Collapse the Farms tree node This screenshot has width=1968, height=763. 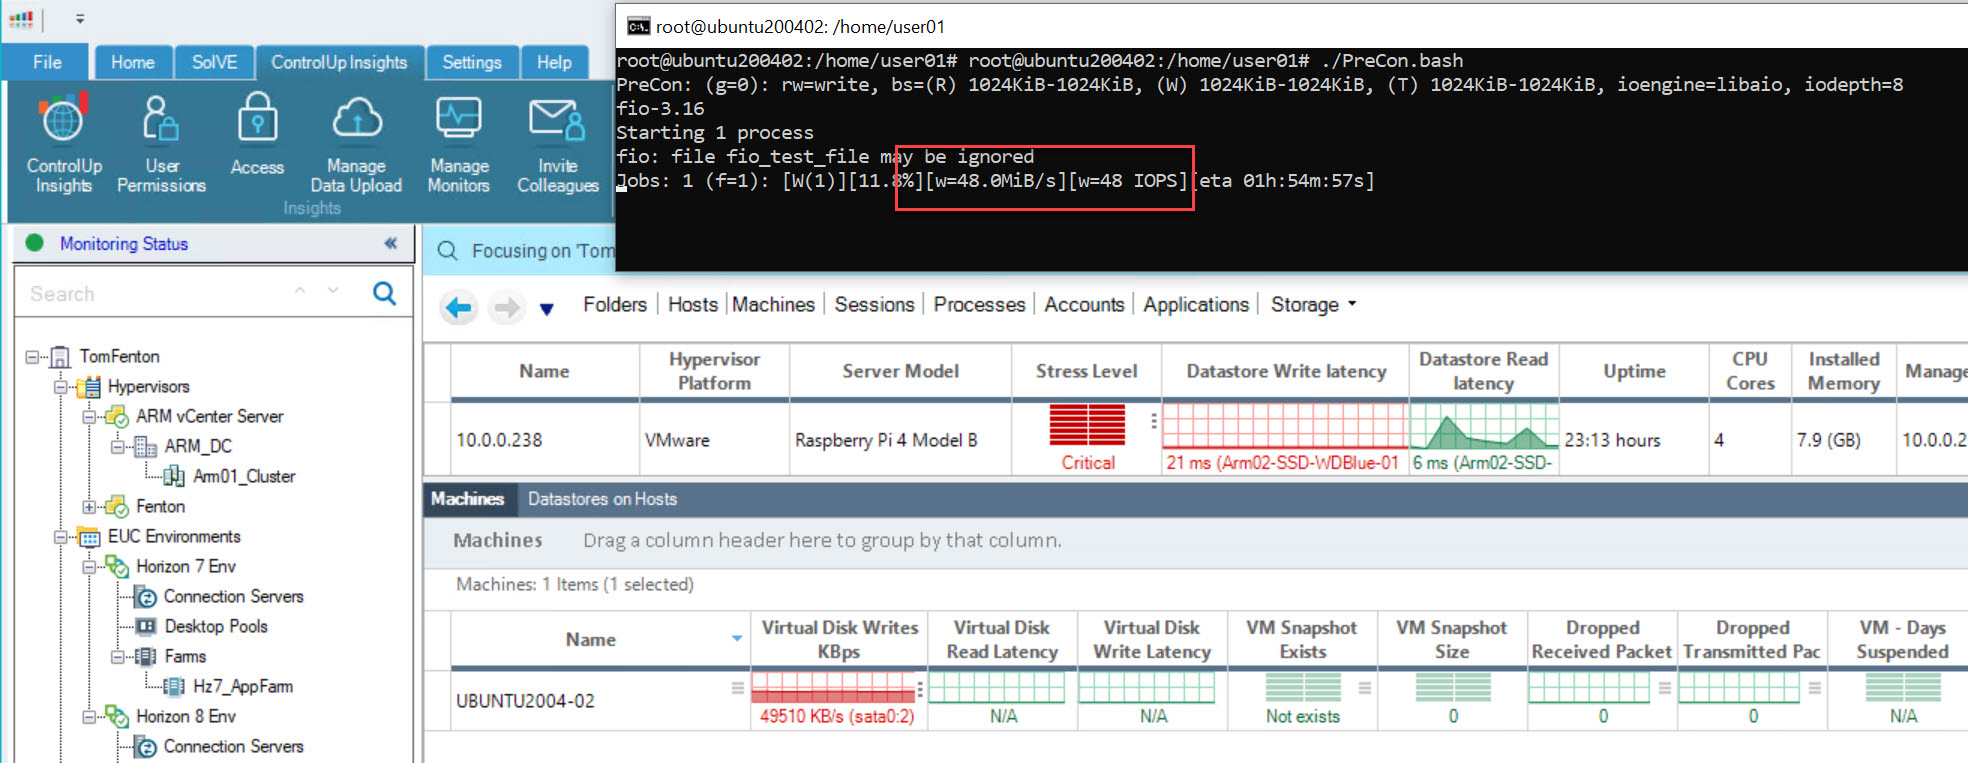(x=117, y=657)
